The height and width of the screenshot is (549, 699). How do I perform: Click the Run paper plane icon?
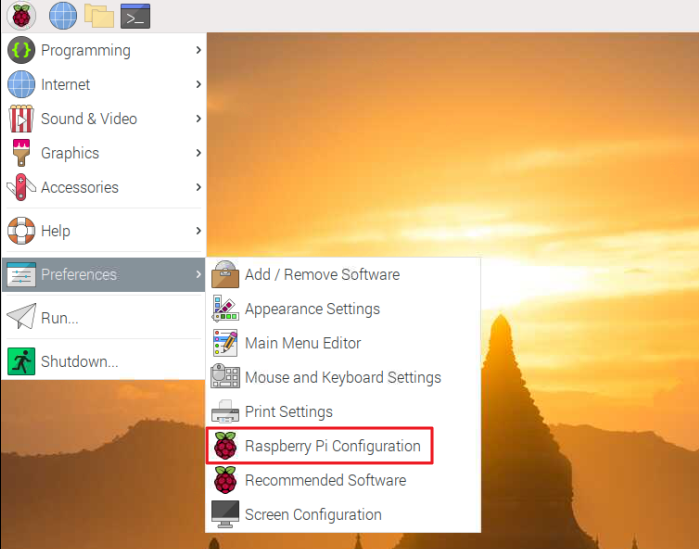click(x=21, y=316)
